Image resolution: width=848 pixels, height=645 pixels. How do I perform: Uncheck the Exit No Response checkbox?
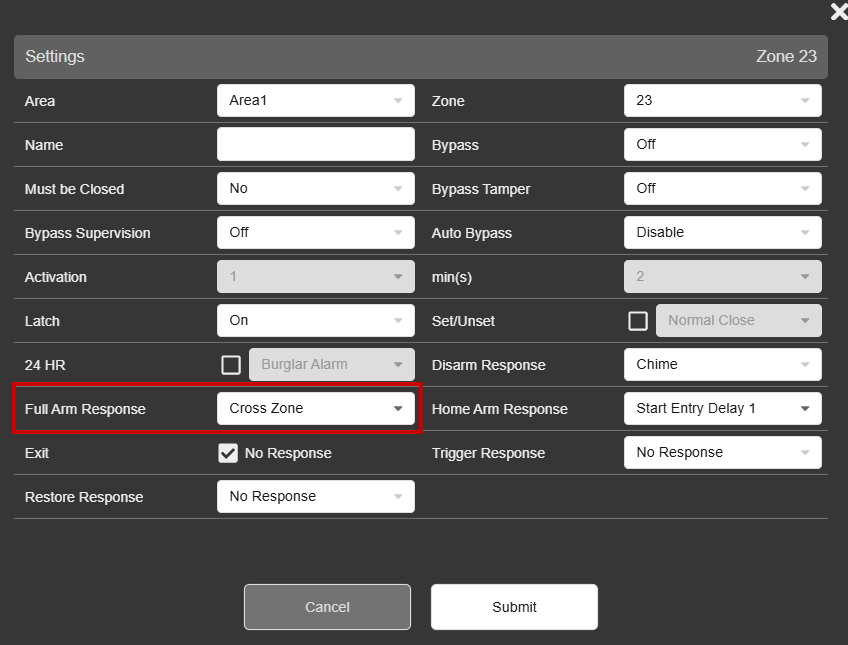click(228, 453)
